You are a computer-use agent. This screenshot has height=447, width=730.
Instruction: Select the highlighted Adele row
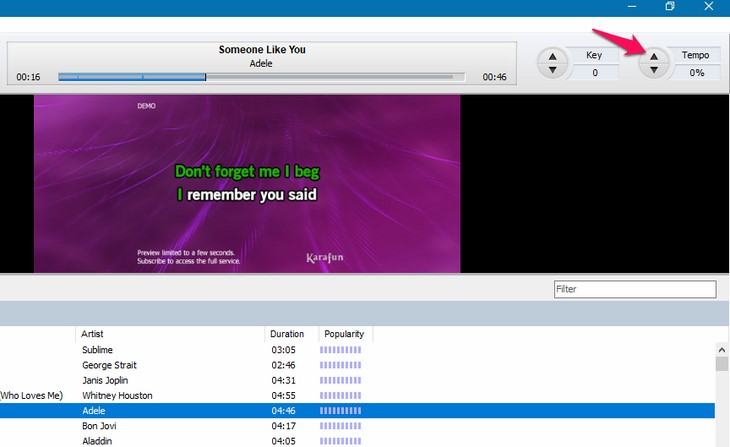point(357,411)
